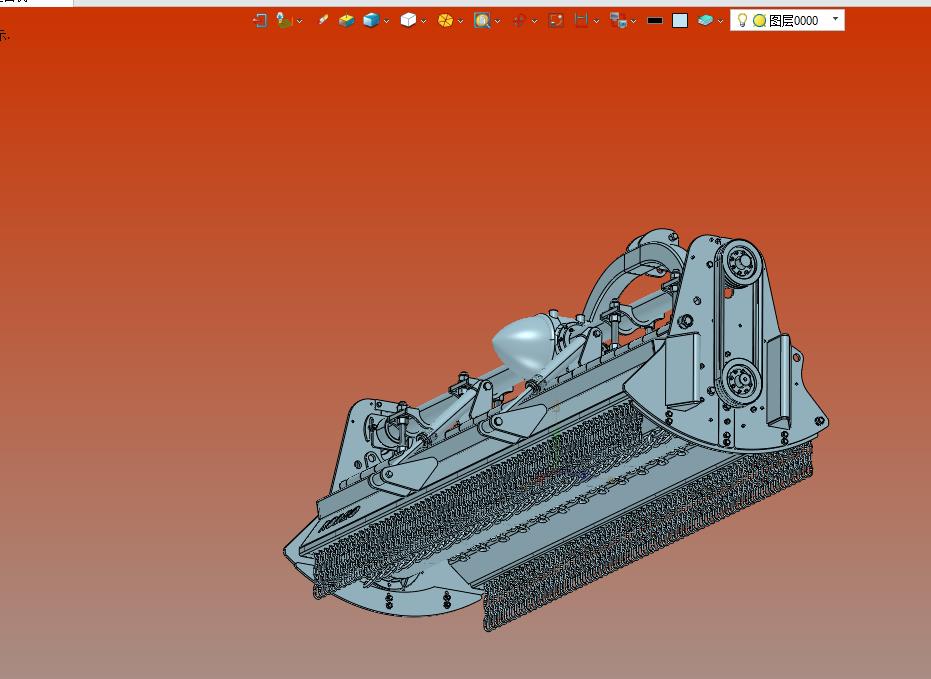Open the 图层0000 layer dropdown

pos(835,19)
